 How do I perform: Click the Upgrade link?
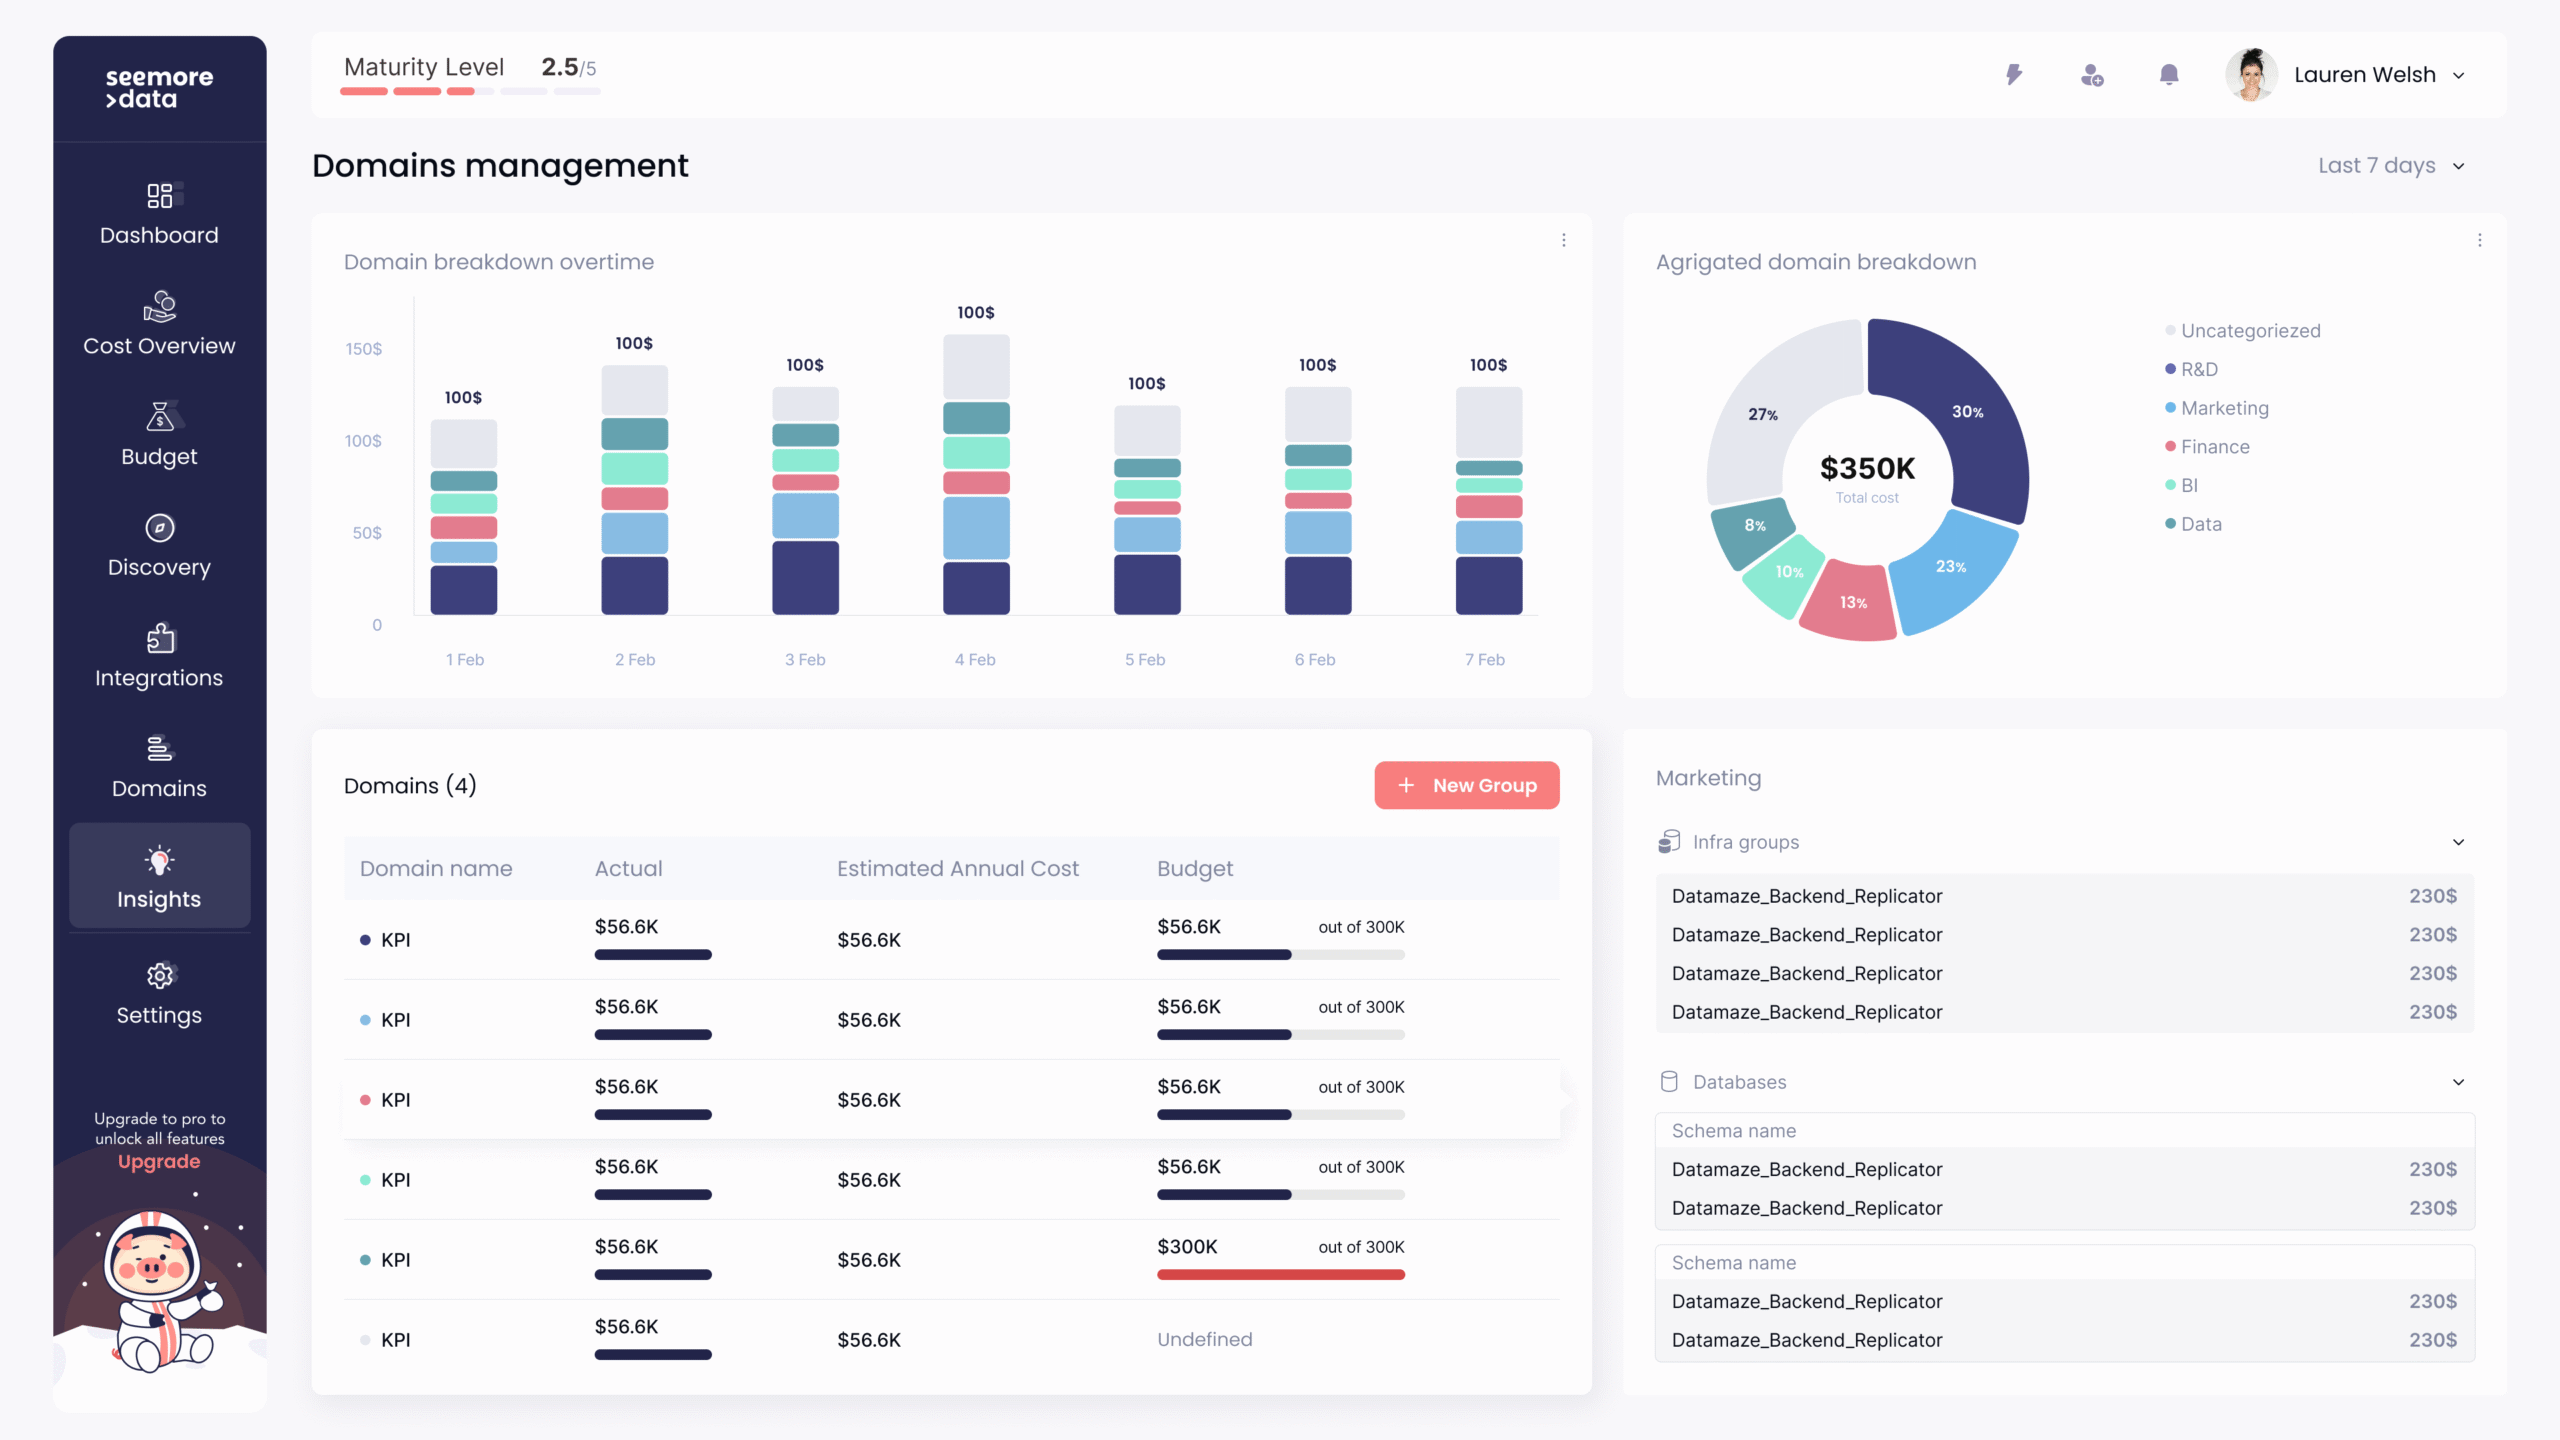coord(159,1162)
